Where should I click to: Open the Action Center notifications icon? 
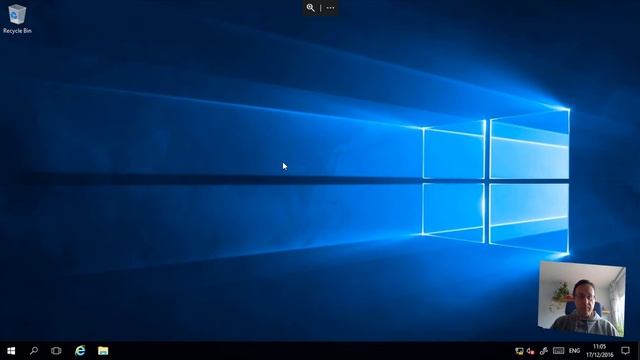click(625, 351)
